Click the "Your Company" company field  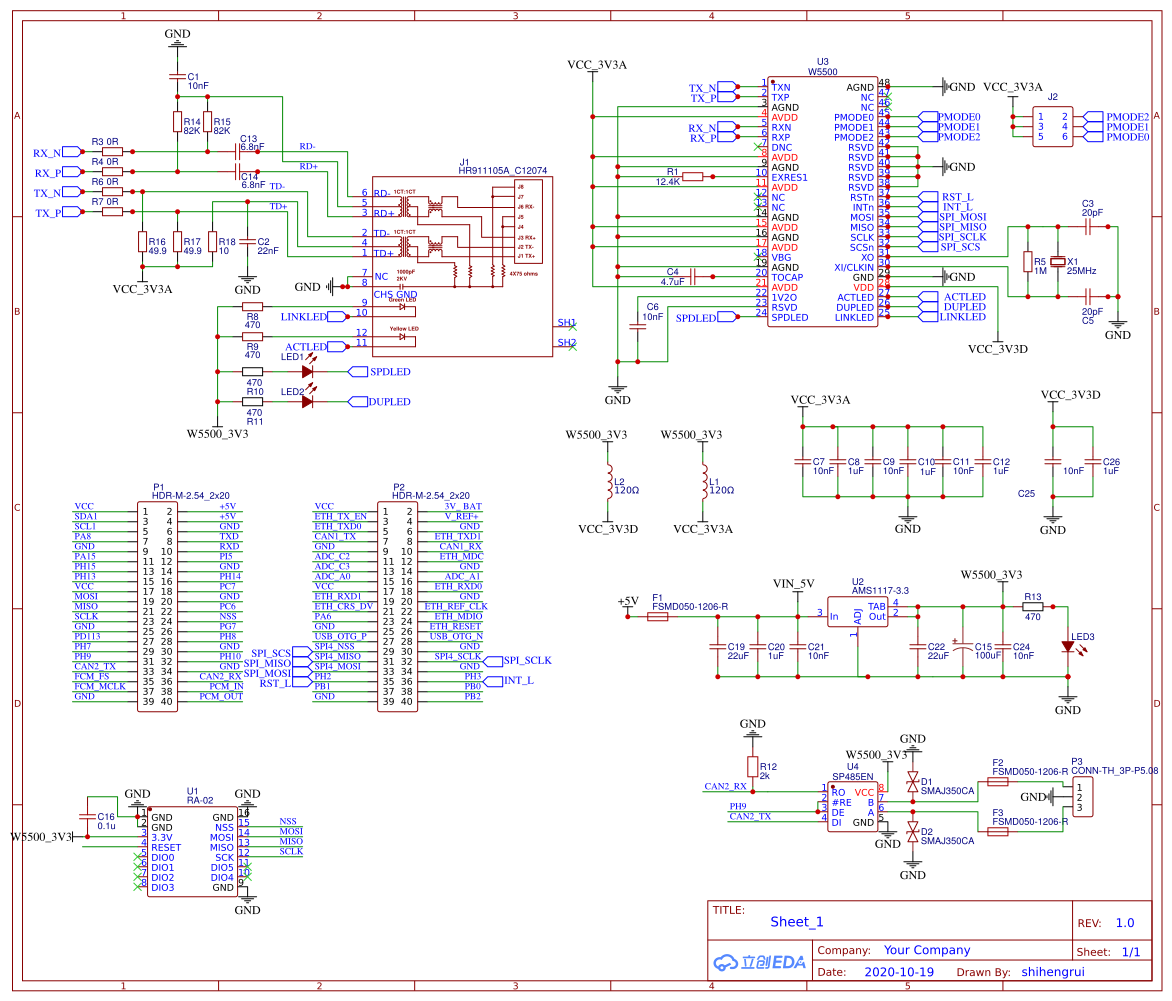(x=927, y=950)
